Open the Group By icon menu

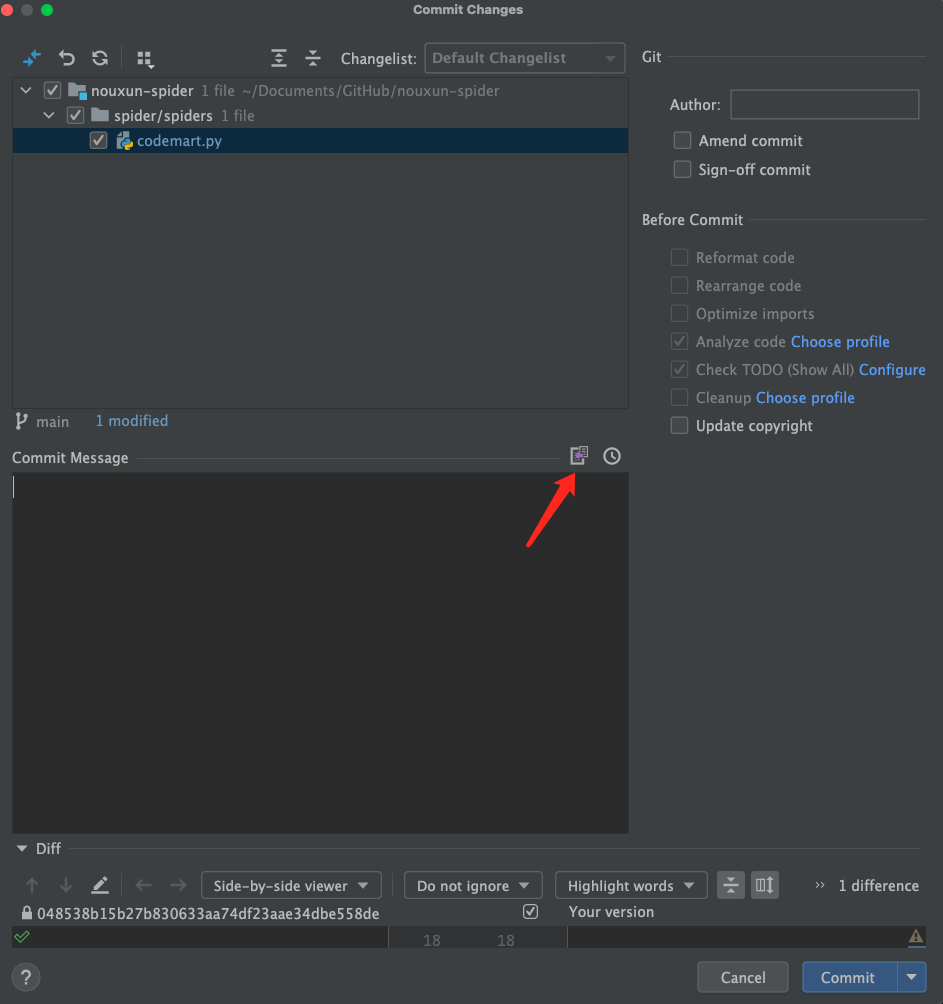[146, 58]
